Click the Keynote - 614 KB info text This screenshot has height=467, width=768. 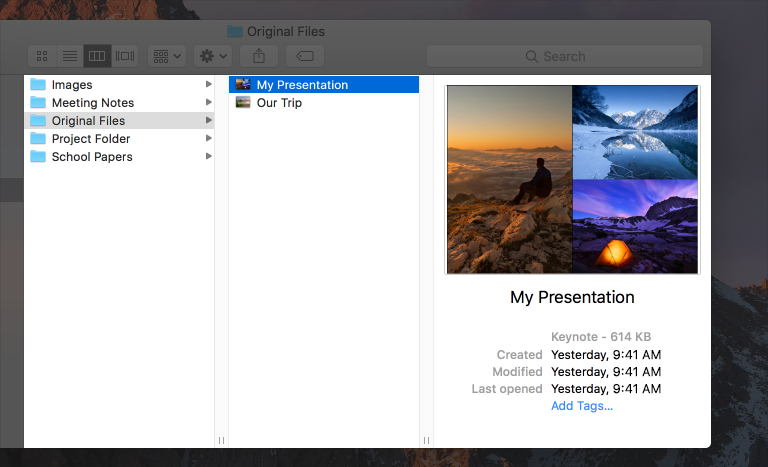point(601,337)
